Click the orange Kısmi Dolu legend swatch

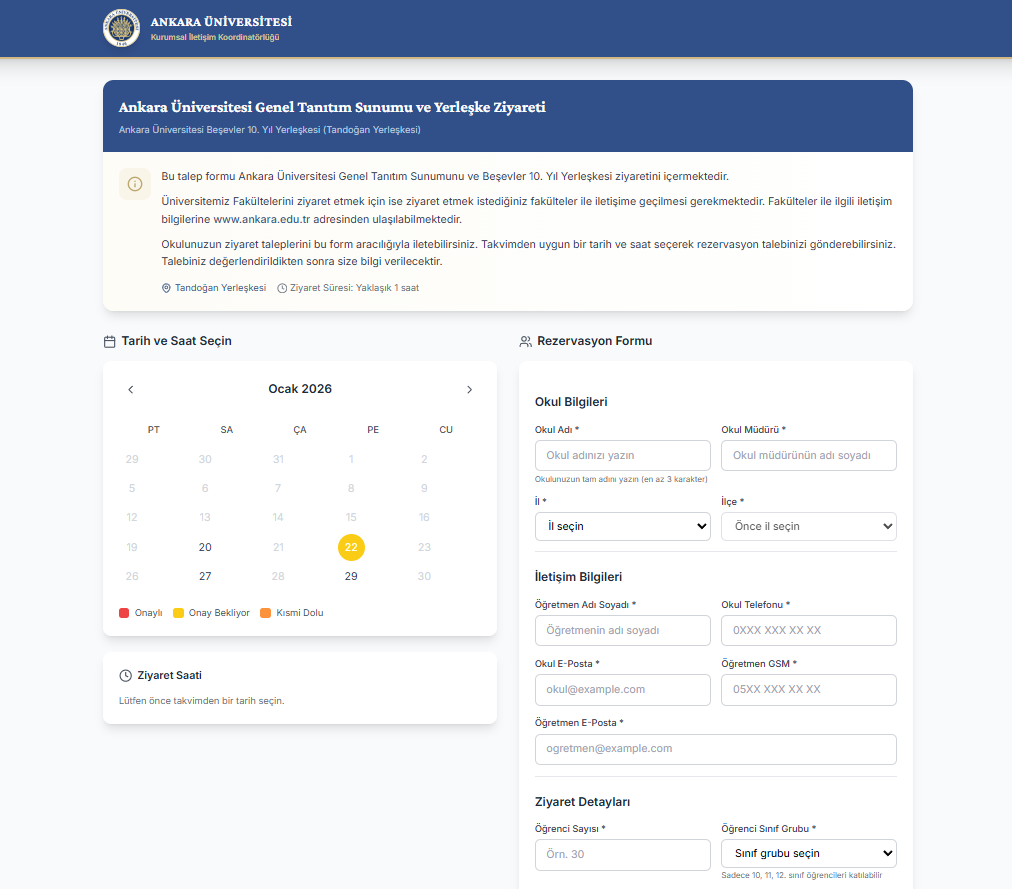(265, 613)
